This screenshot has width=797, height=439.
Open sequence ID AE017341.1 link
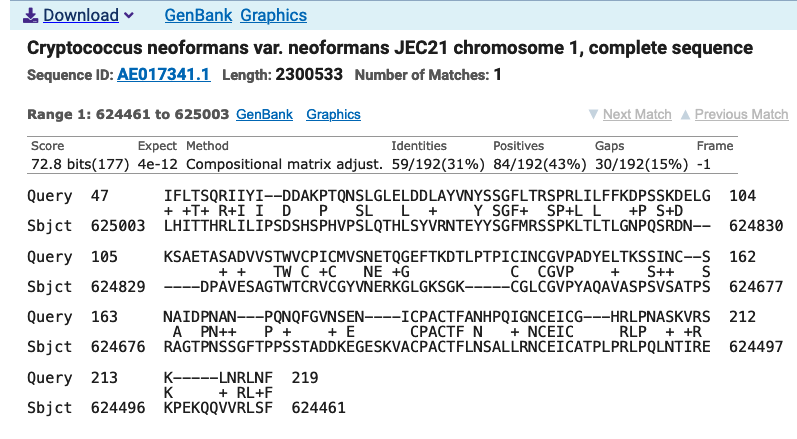pos(164,75)
